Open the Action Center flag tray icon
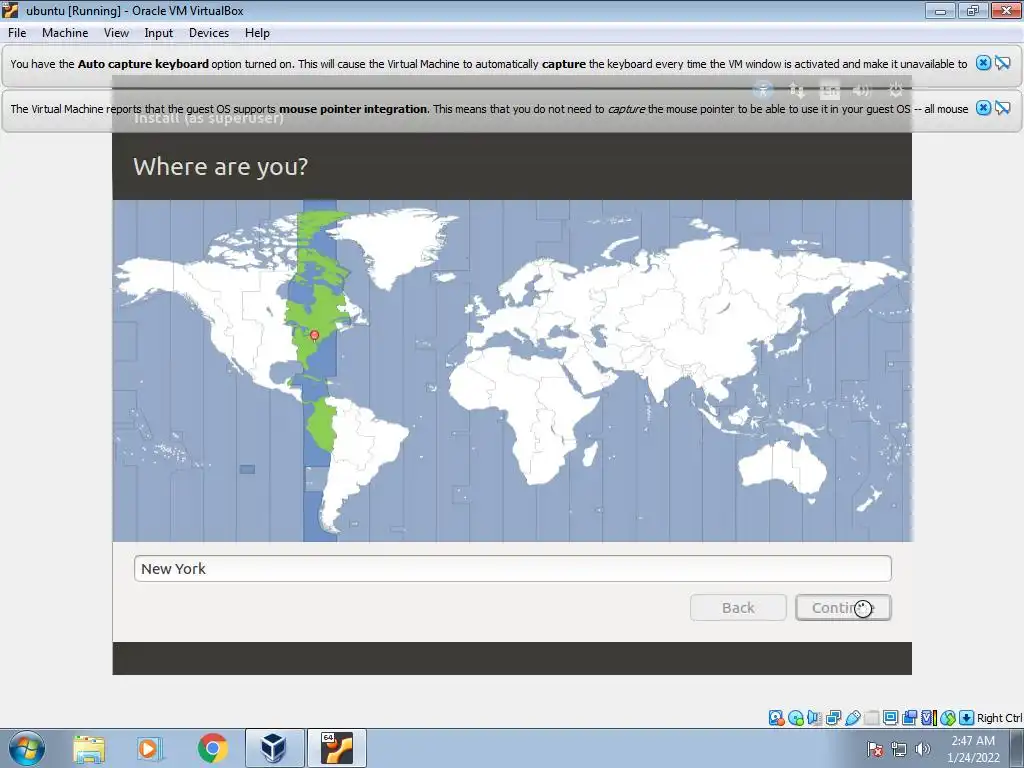This screenshot has width=1024, height=768. [874, 749]
